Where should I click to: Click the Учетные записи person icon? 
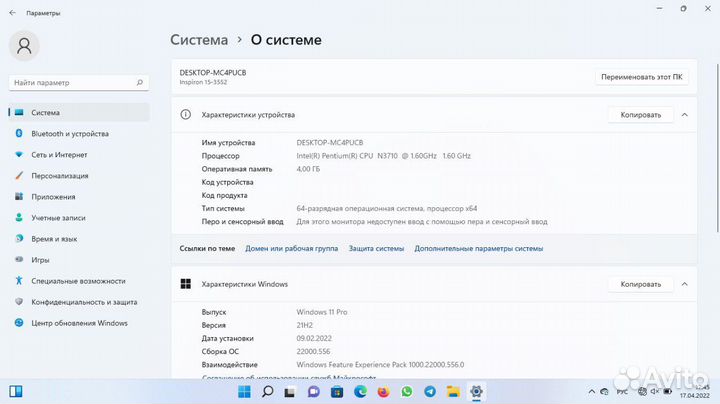[x=19, y=218]
